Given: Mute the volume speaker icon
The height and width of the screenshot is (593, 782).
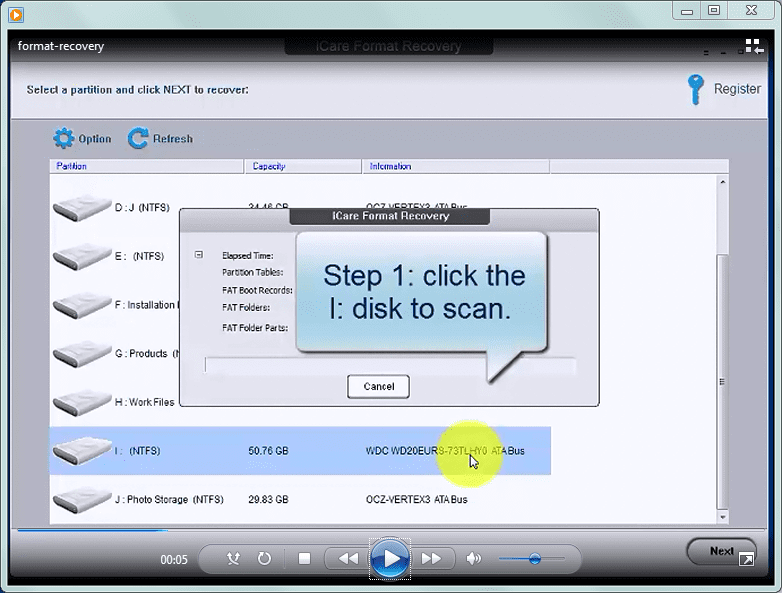Looking at the screenshot, I should click(473, 559).
